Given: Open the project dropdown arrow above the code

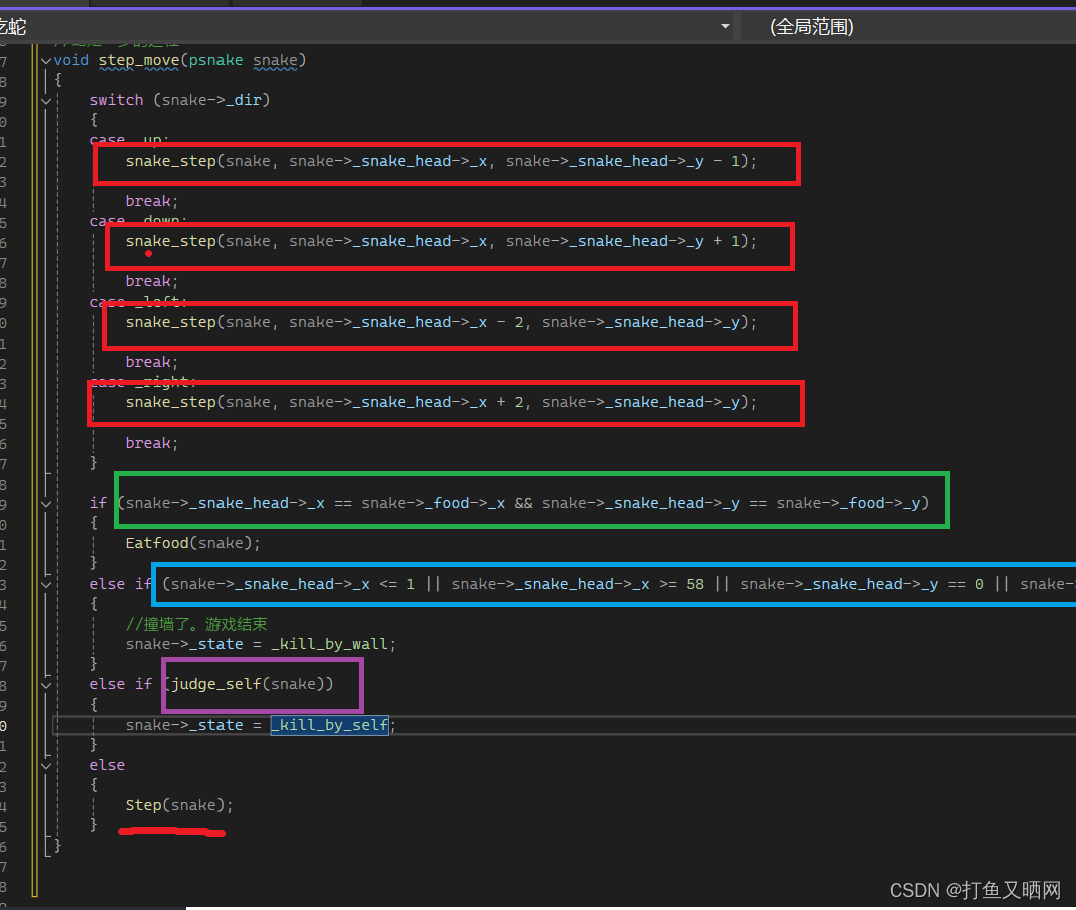Looking at the screenshot, I should (x=725, y=27).
